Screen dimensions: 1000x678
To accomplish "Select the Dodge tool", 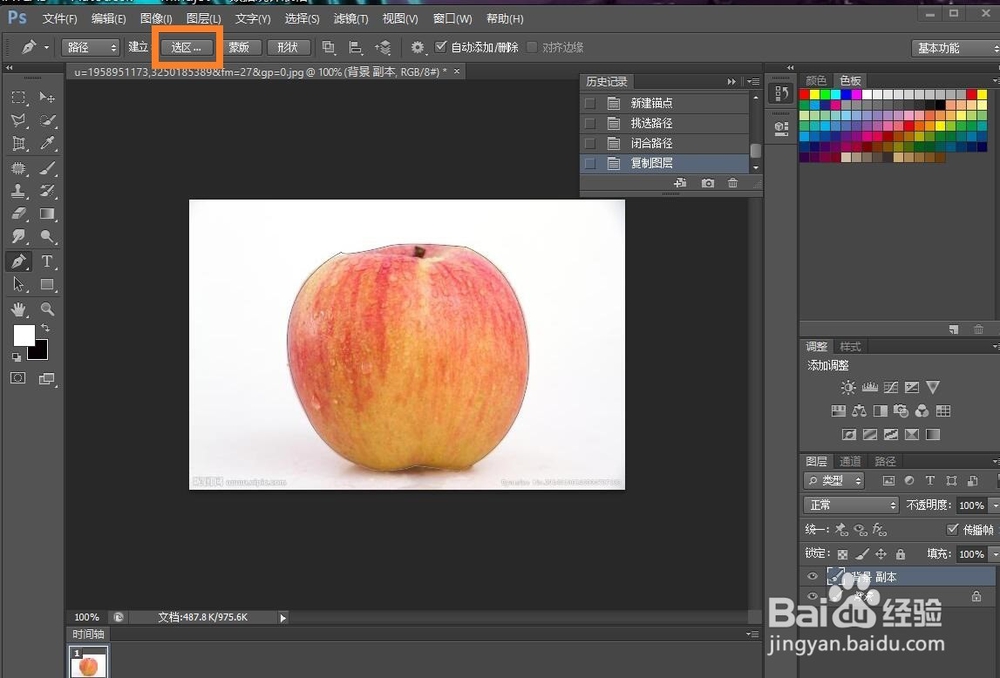I will 47,237.
